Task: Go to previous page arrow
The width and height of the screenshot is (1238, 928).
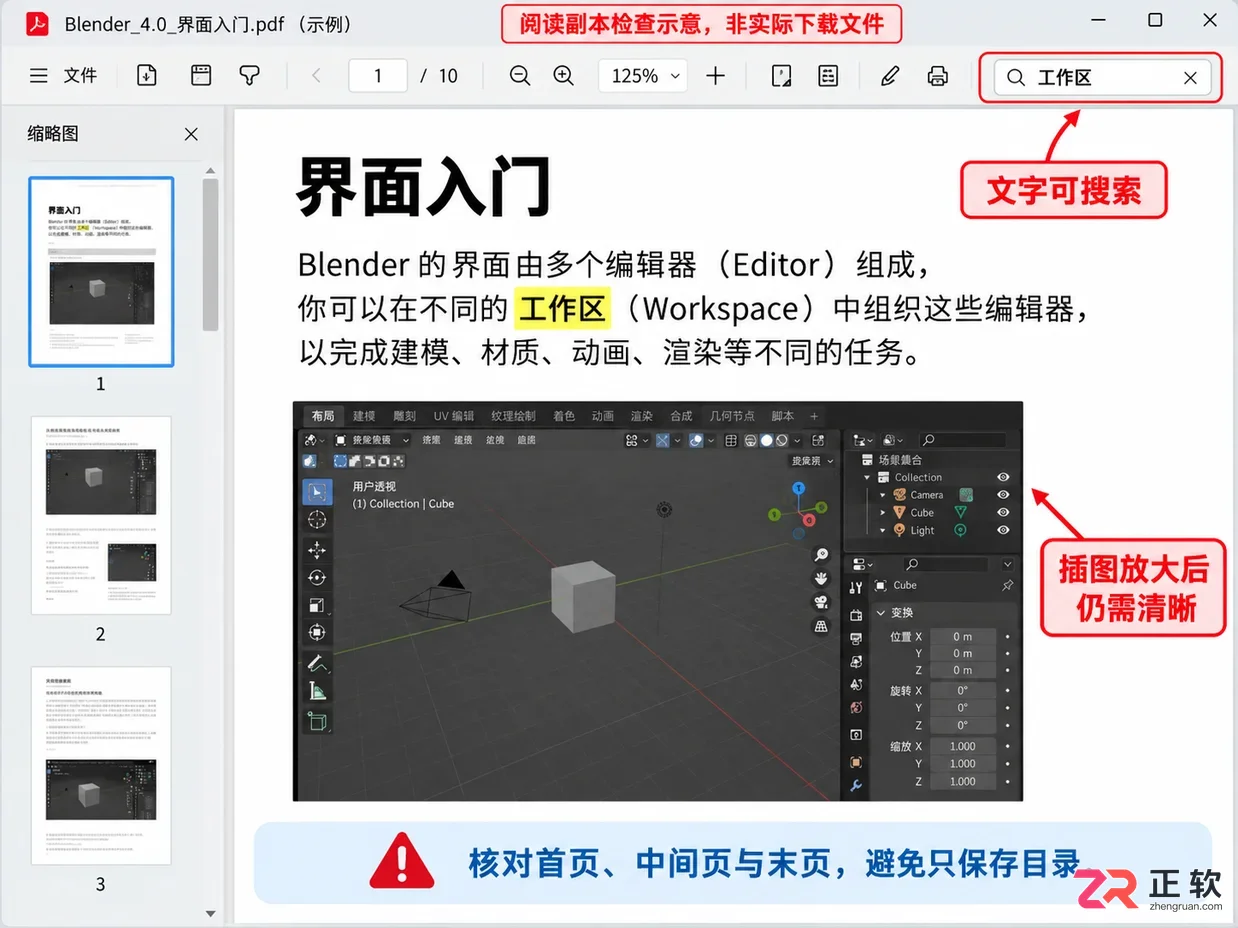Action: tap(316, 76)
